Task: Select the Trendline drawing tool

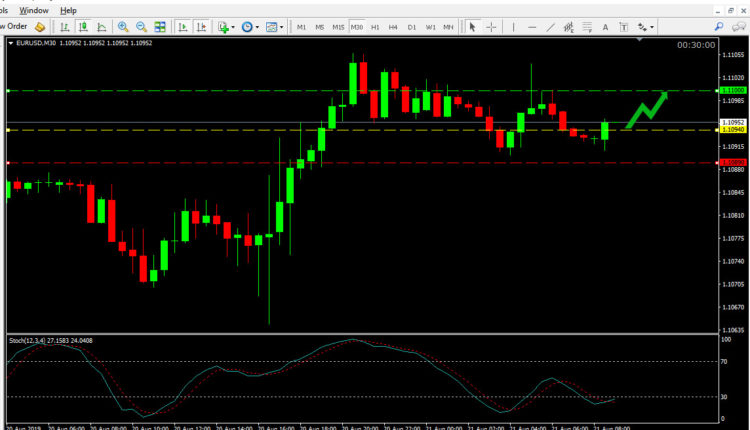Action: pos(551,27)
